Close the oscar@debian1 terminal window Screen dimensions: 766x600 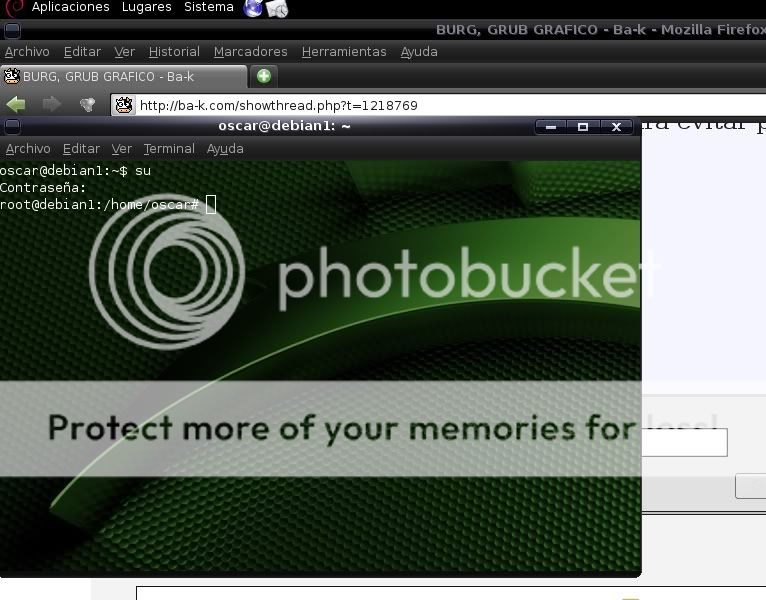616,127
